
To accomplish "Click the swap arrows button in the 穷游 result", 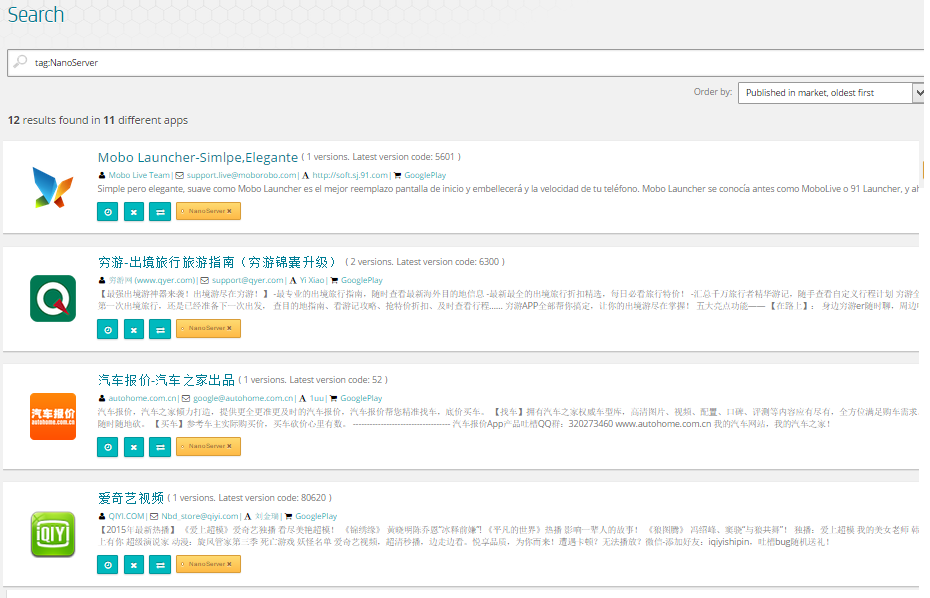I will [160, 329].
